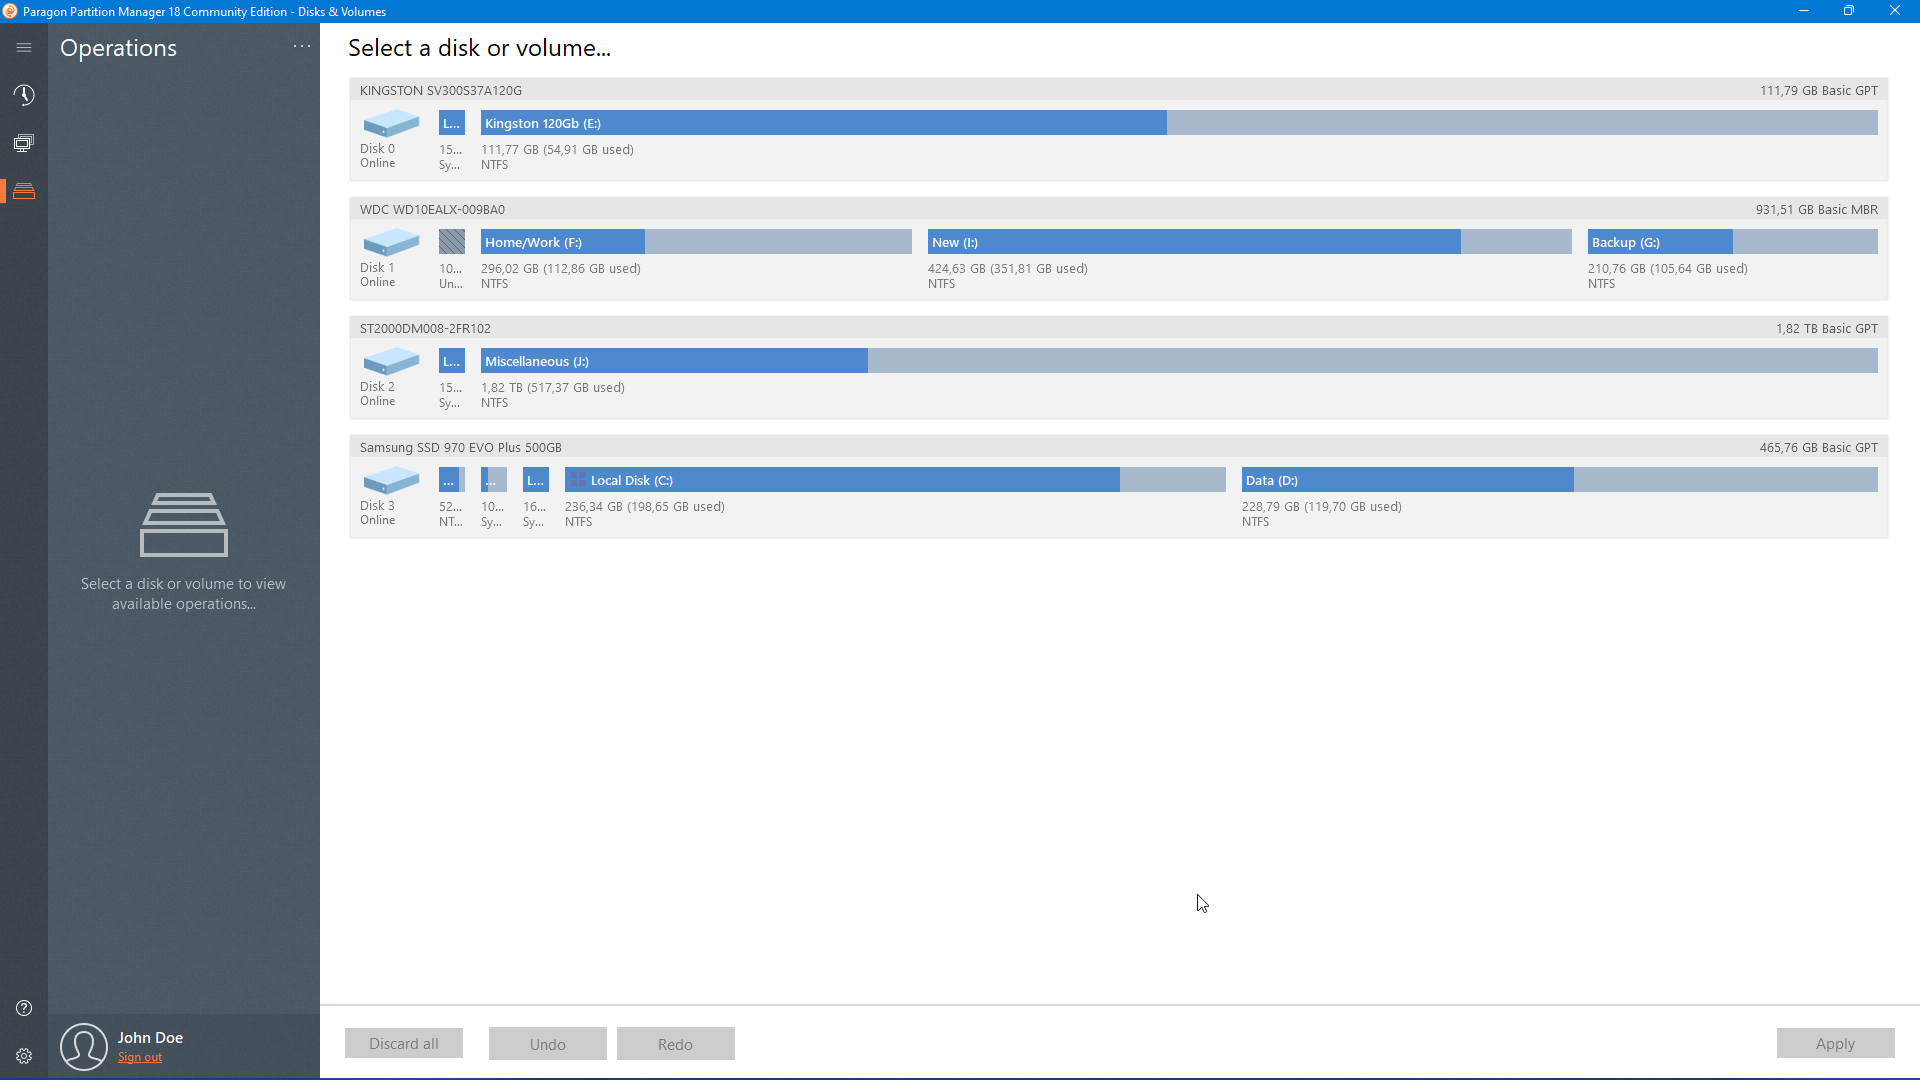The image size is (1920, 1080).
Task: Open Help via the question mark icon
Action: pos(24,1008)
